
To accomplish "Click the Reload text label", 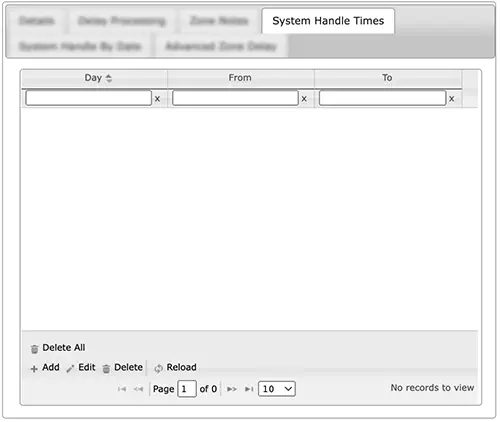I will click(182, 367).
